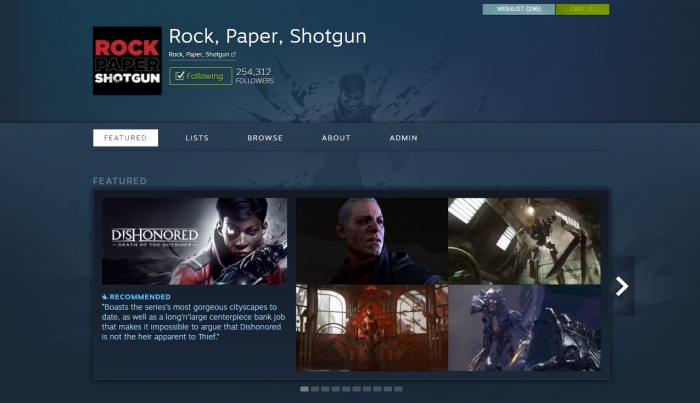Click the Rock, Paper, Shotgun page title
This screenshot has height=403, width=700.
point(267,37)
